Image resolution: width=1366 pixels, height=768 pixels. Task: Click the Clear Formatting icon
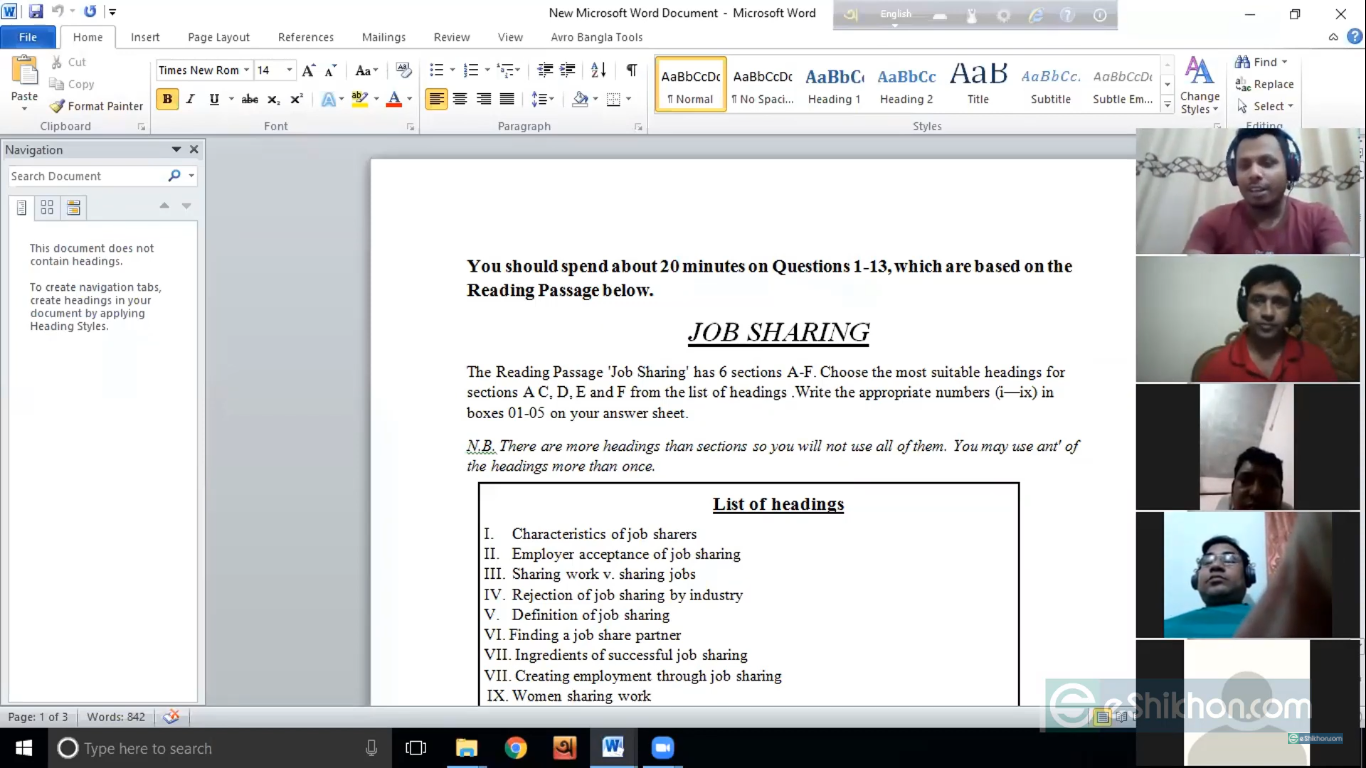coord(404,70)
